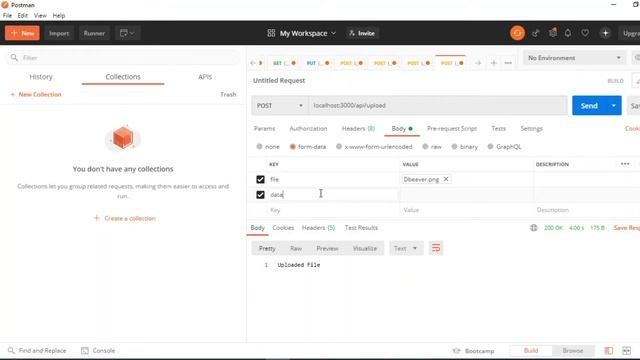Open the POST method dropdown
This screenshot has height=360, width=640.
pos(280,105)
